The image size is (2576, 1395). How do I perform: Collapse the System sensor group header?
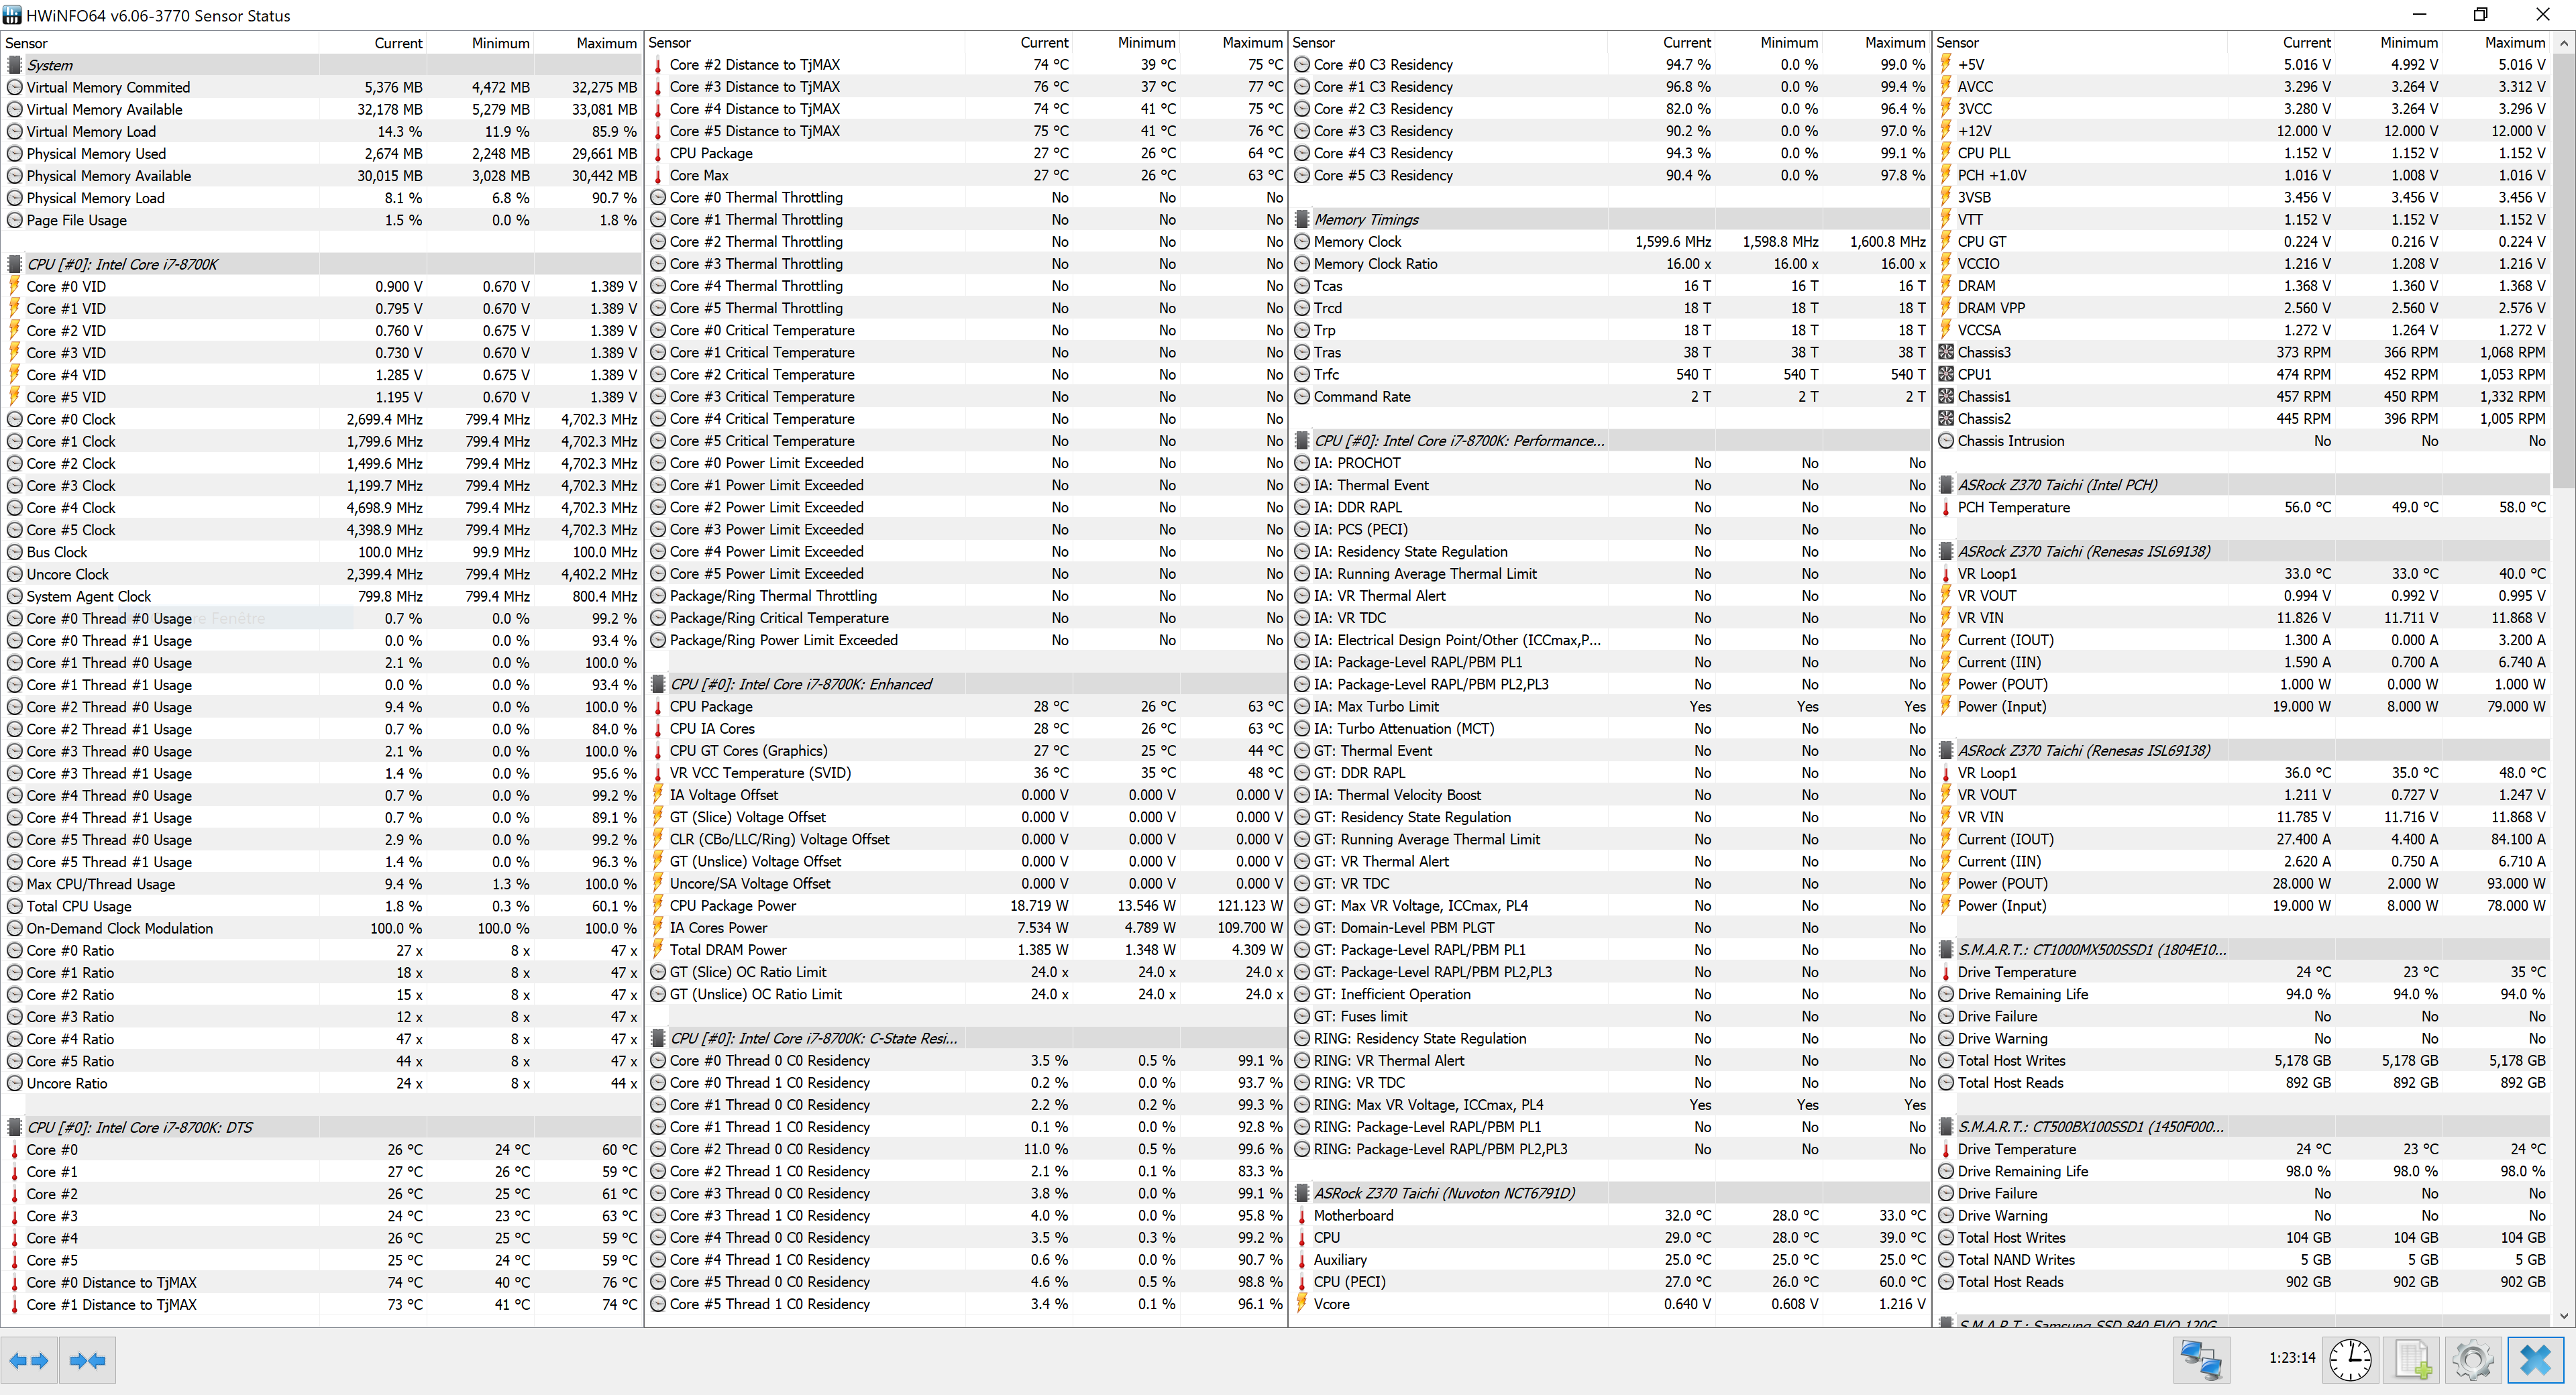point(50,65)
